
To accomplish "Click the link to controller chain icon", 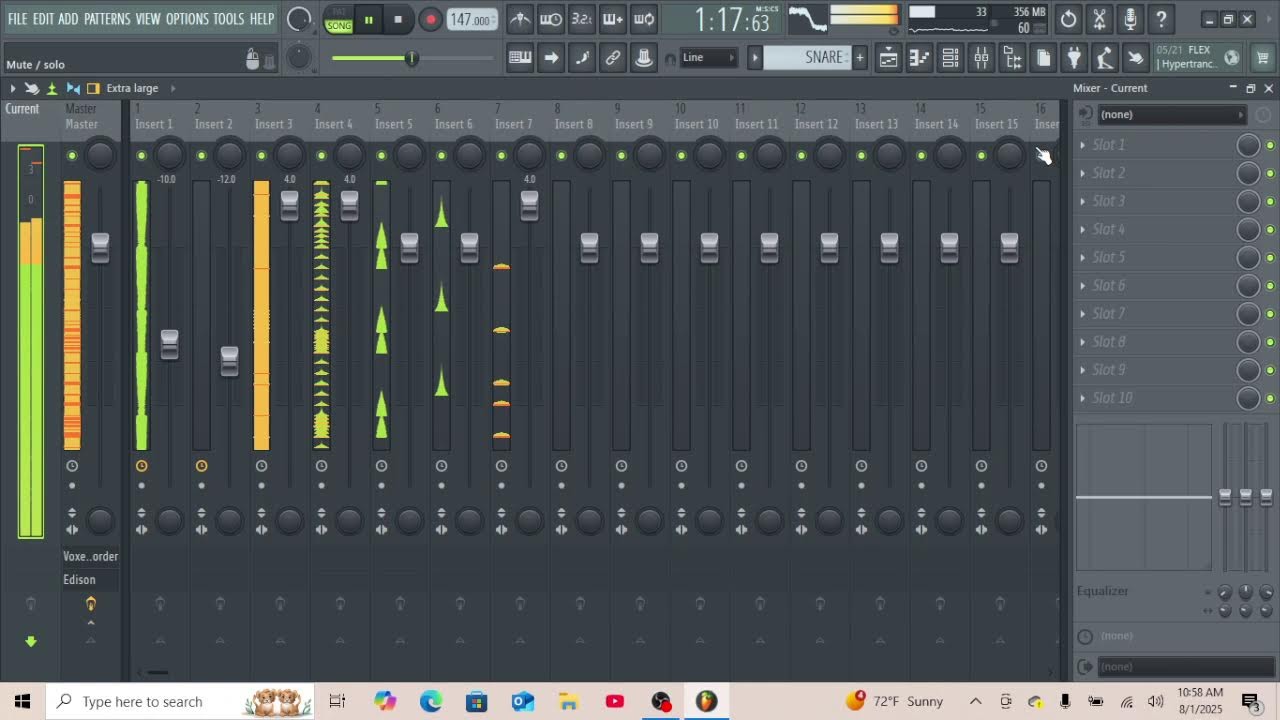I will [613, 58].
